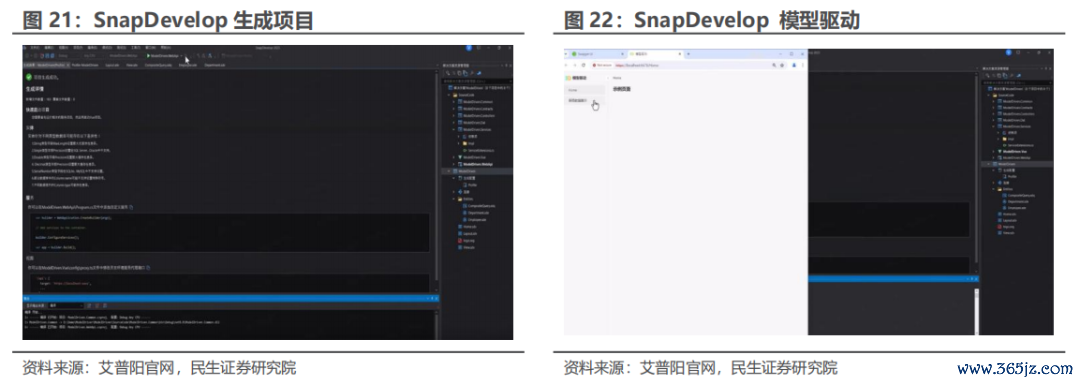This screenshot has width=1080, height=384.
Task: Open CompositeQuery.edq file in Figure 21 tree
Action: click(480, 206)
